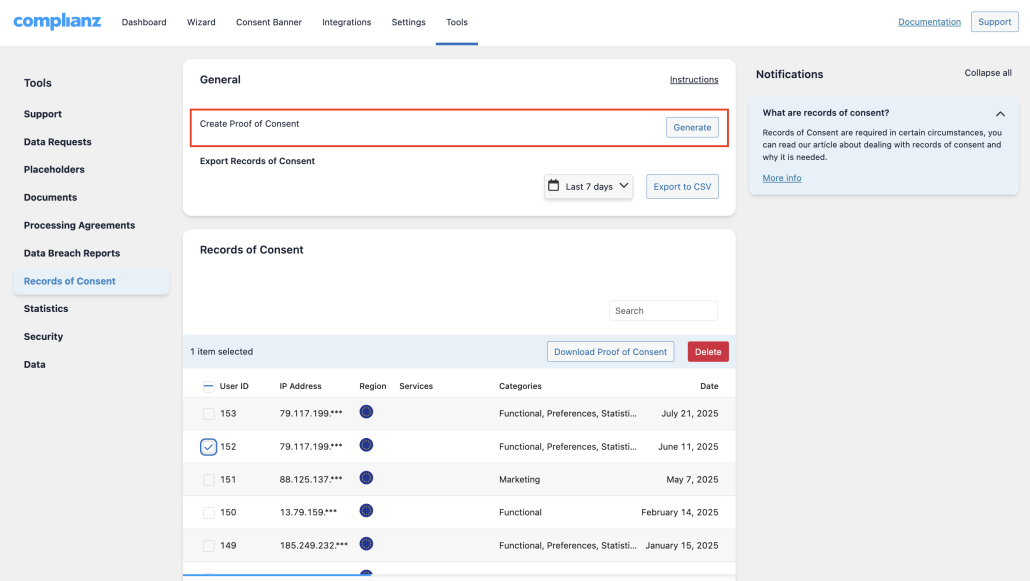Uncheck the checkbox for user 152
Screen dimensions: 1030x581
pyautogui.click(x=208, y=447)
